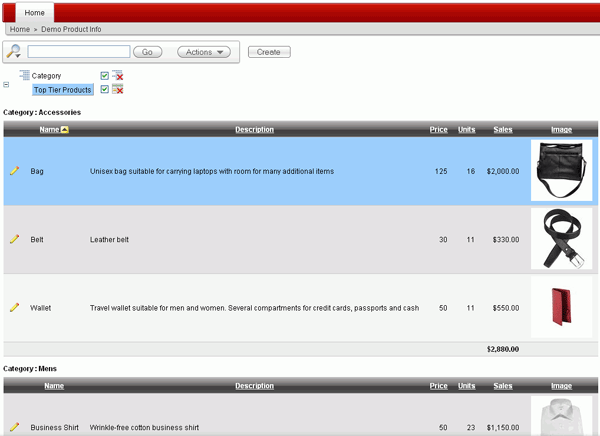600x436 pixels.
Task: Remove the Top Tier Products highlight
Action: [117, 89]
